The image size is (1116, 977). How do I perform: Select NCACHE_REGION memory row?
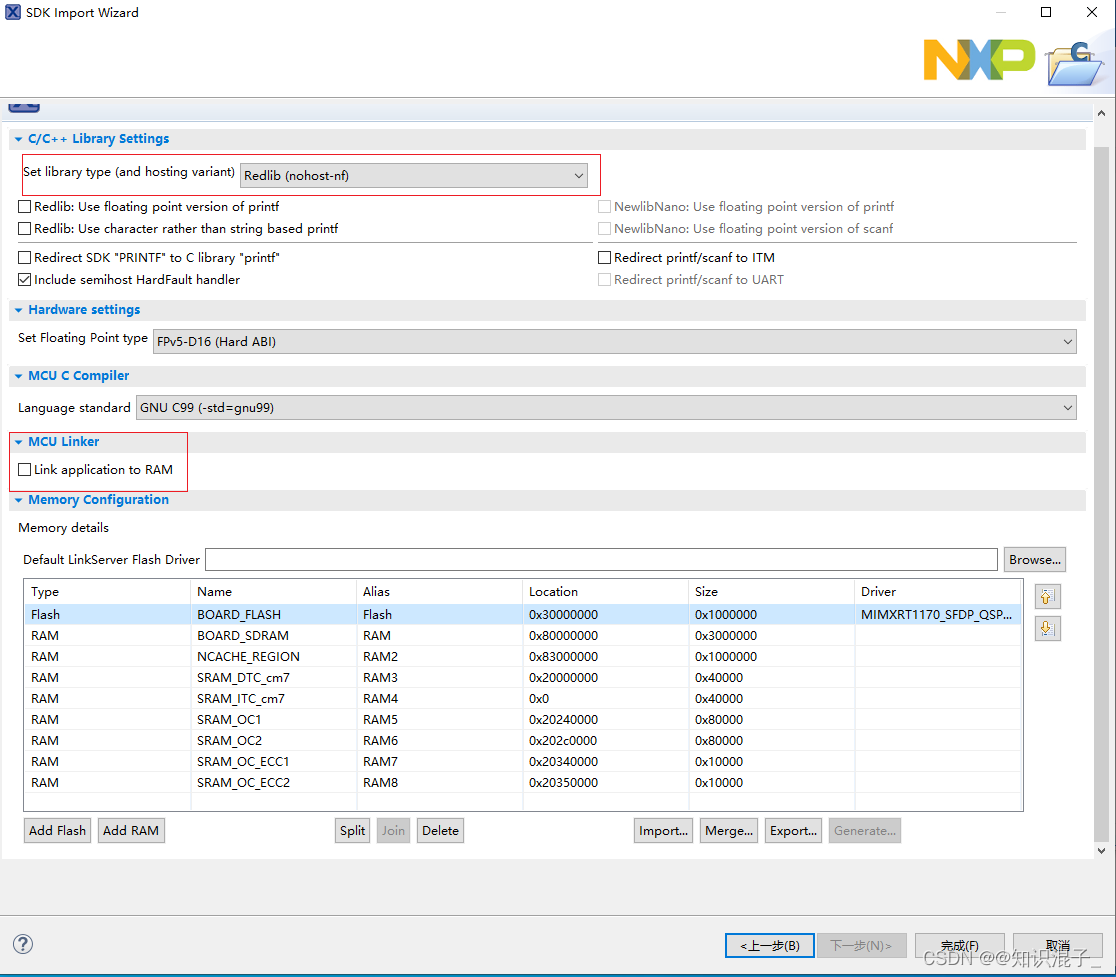(x=523, y=656)
